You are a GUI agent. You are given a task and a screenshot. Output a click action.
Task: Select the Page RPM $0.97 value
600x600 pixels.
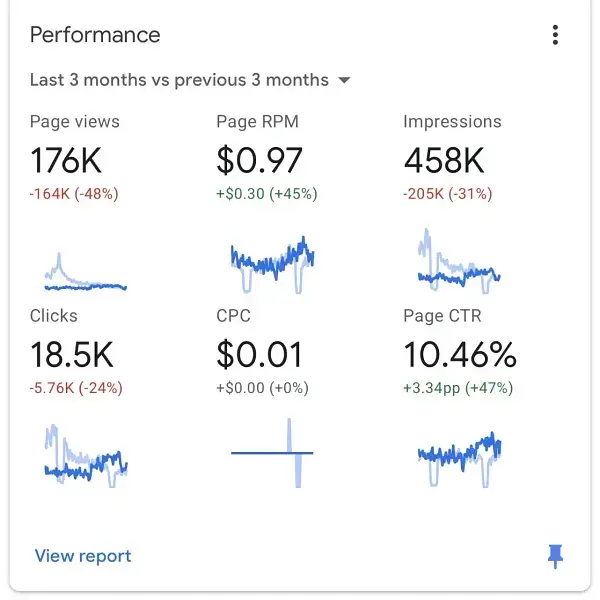(x=261, y=160)
